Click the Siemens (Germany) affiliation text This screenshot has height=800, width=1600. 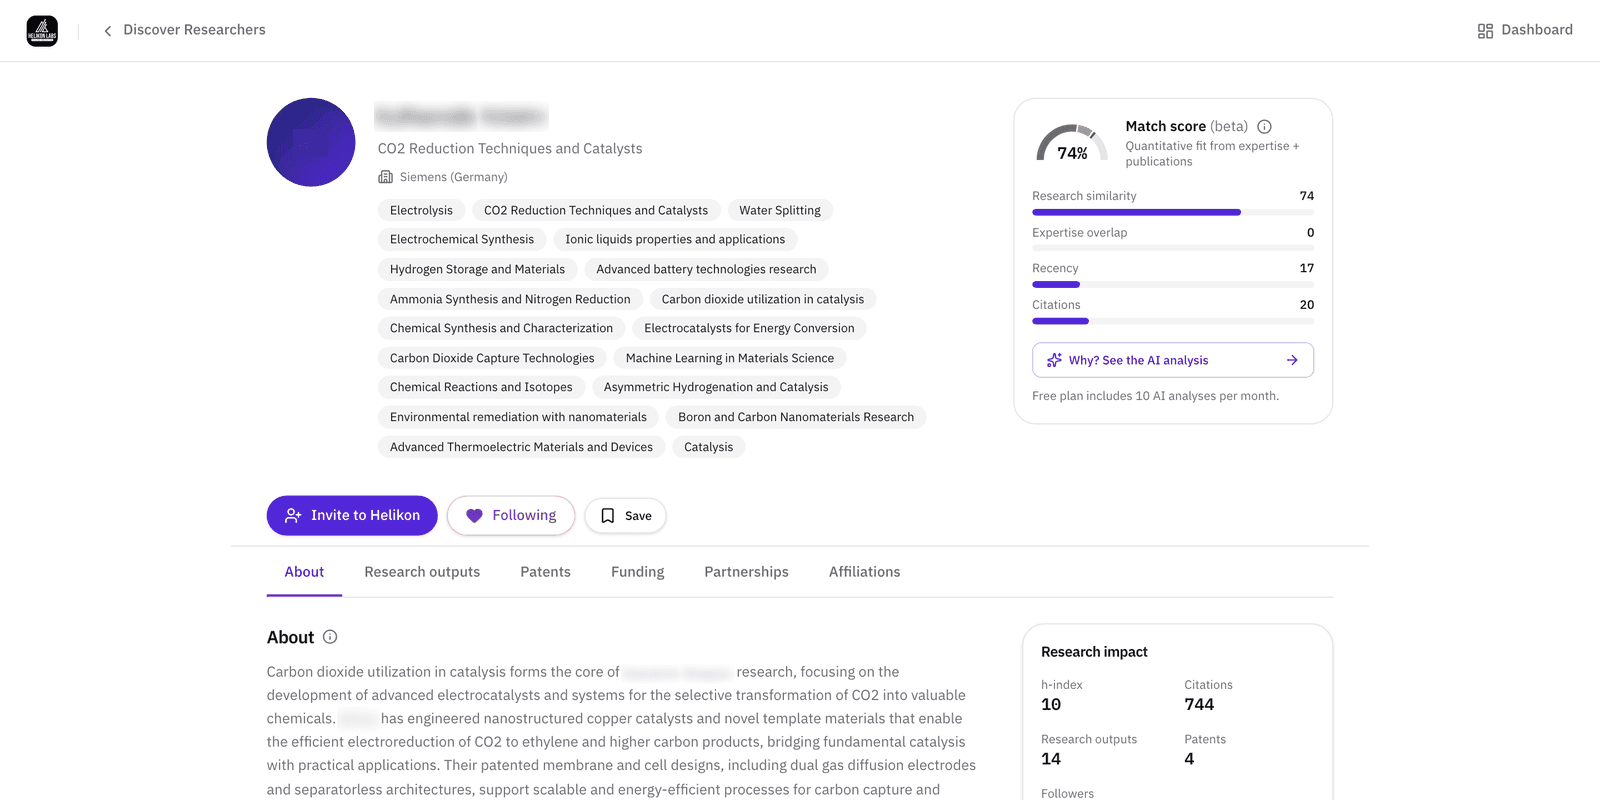click(x=454, y=177)
